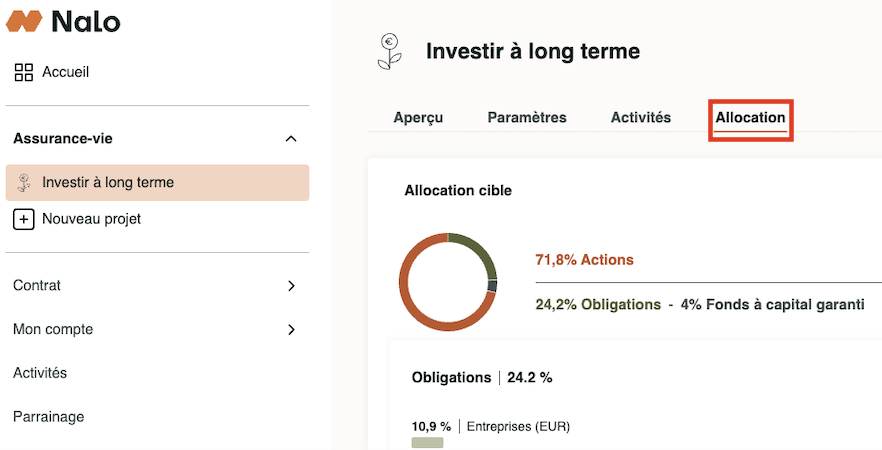Click the plus icon for Nouveau projet
The height and width of the screenshot is (450, 882).
coord(24,219)
